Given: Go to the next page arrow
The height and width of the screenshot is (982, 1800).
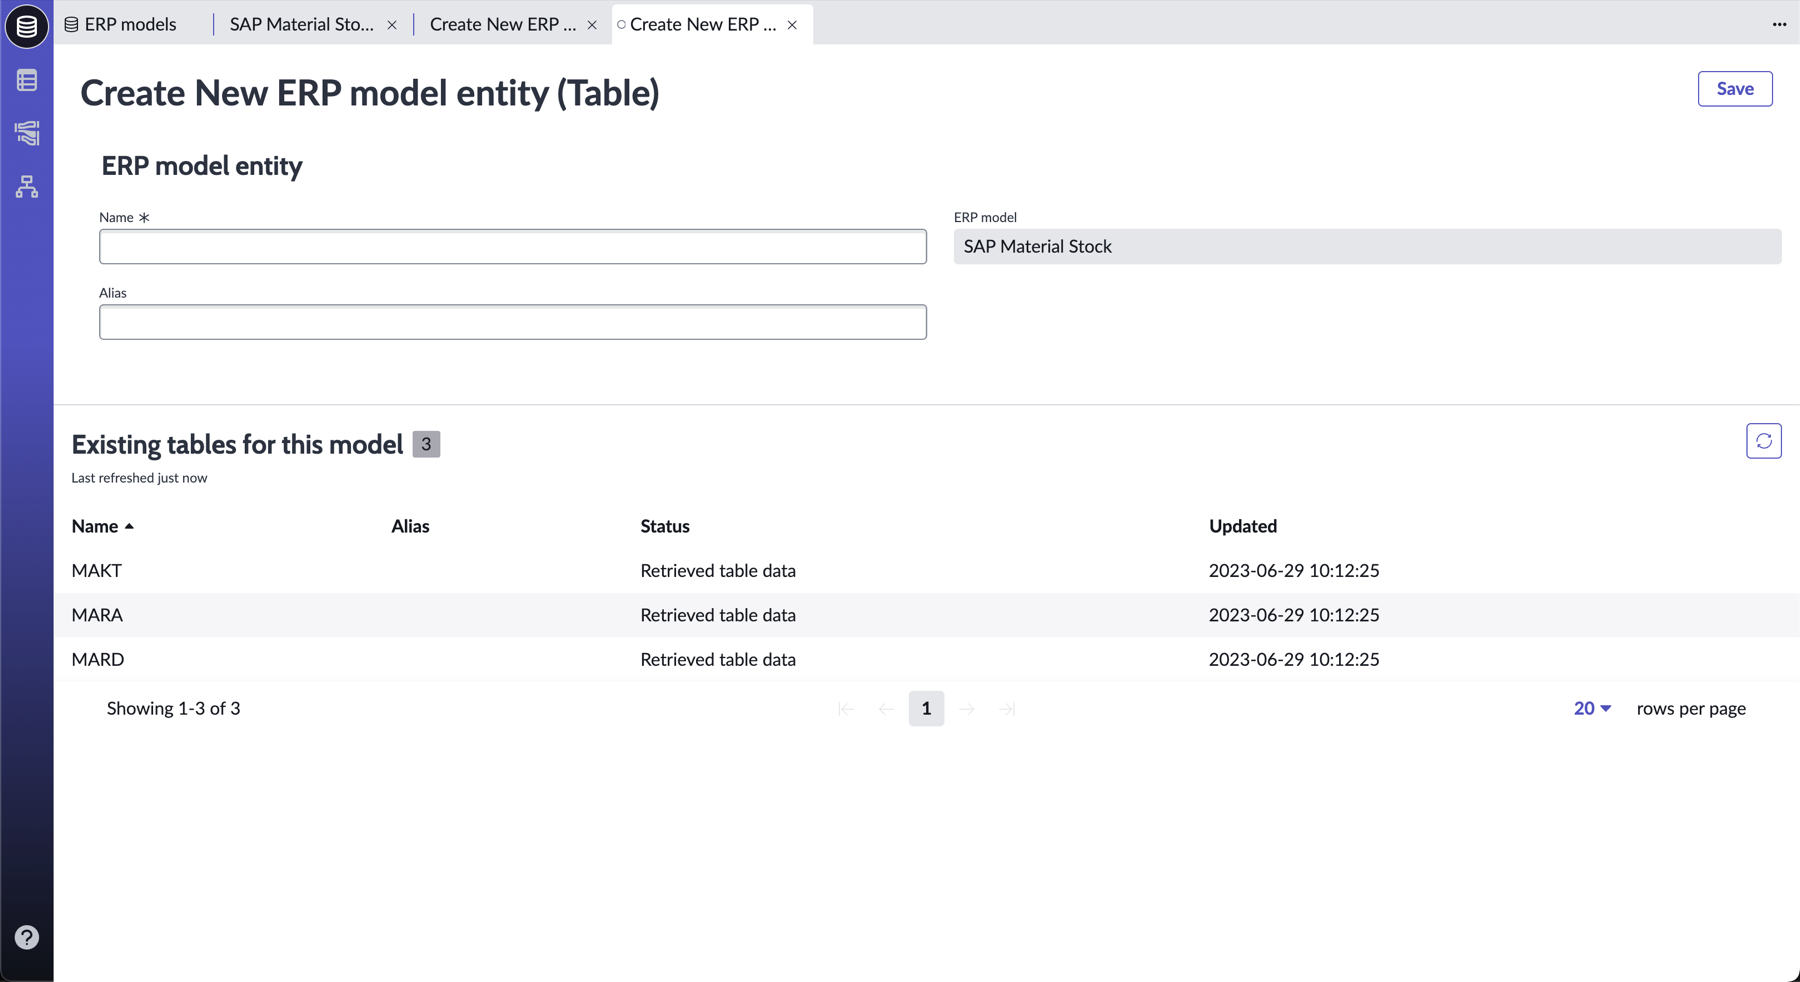Looking at the screenshot, I should (967, 709).
